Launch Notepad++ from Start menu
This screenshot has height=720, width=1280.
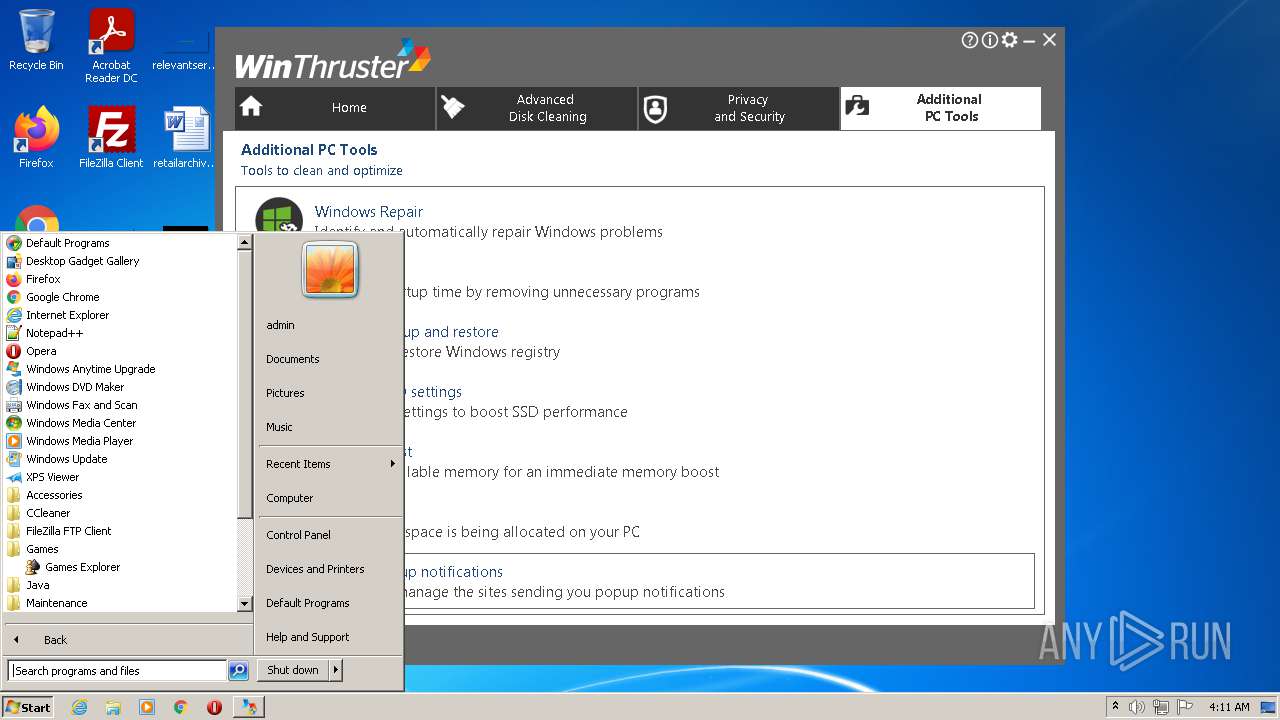click(x=54, y=333)
